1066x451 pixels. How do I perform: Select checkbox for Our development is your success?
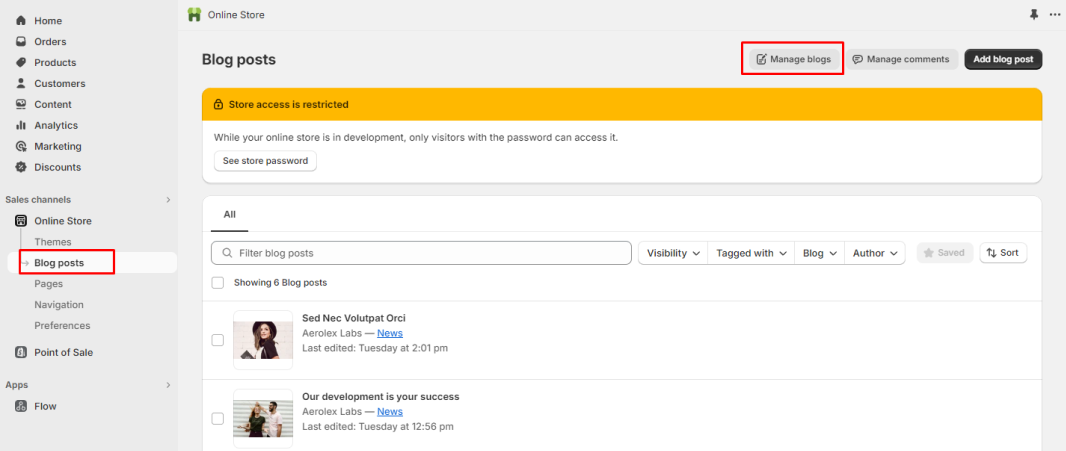tap(218, 419)
